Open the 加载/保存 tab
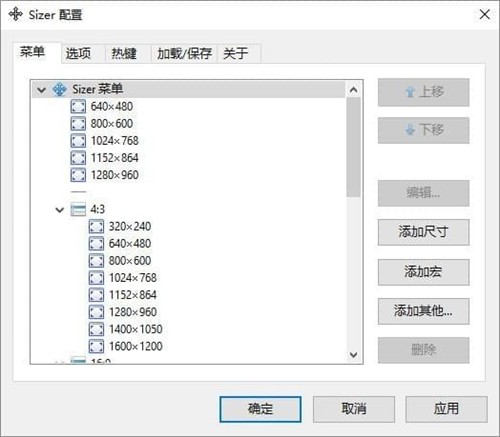500x437 pixels. point(184,53)
